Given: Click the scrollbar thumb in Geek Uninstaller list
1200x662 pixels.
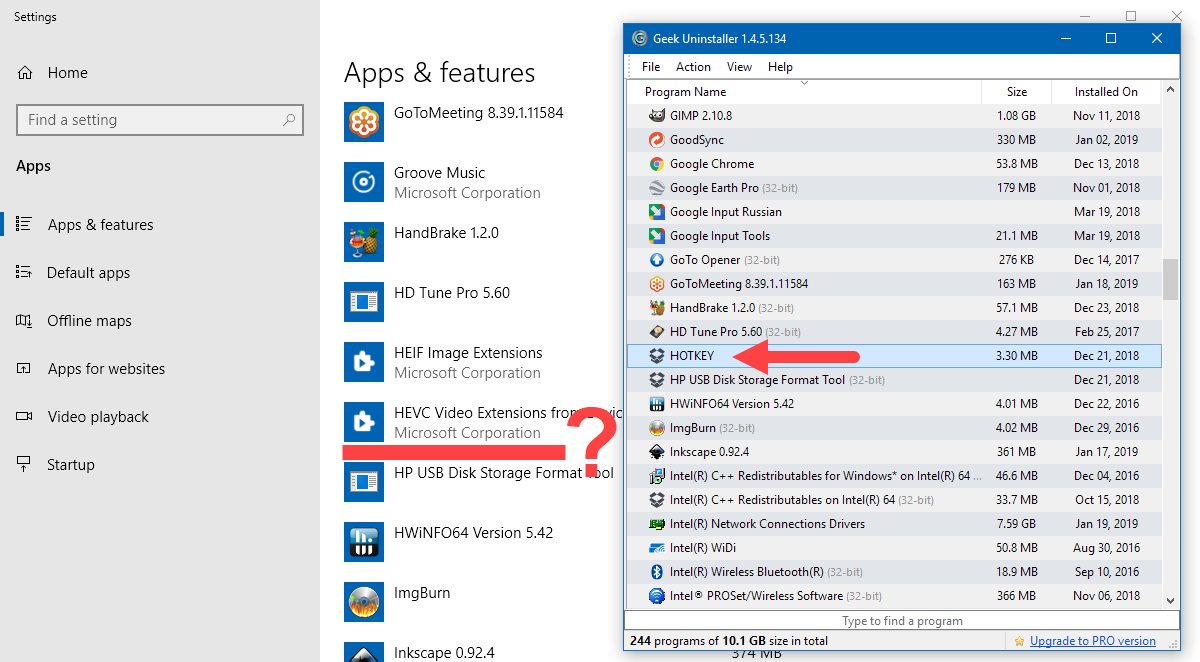Looking at the screenshot, I should coord(1170,279).
